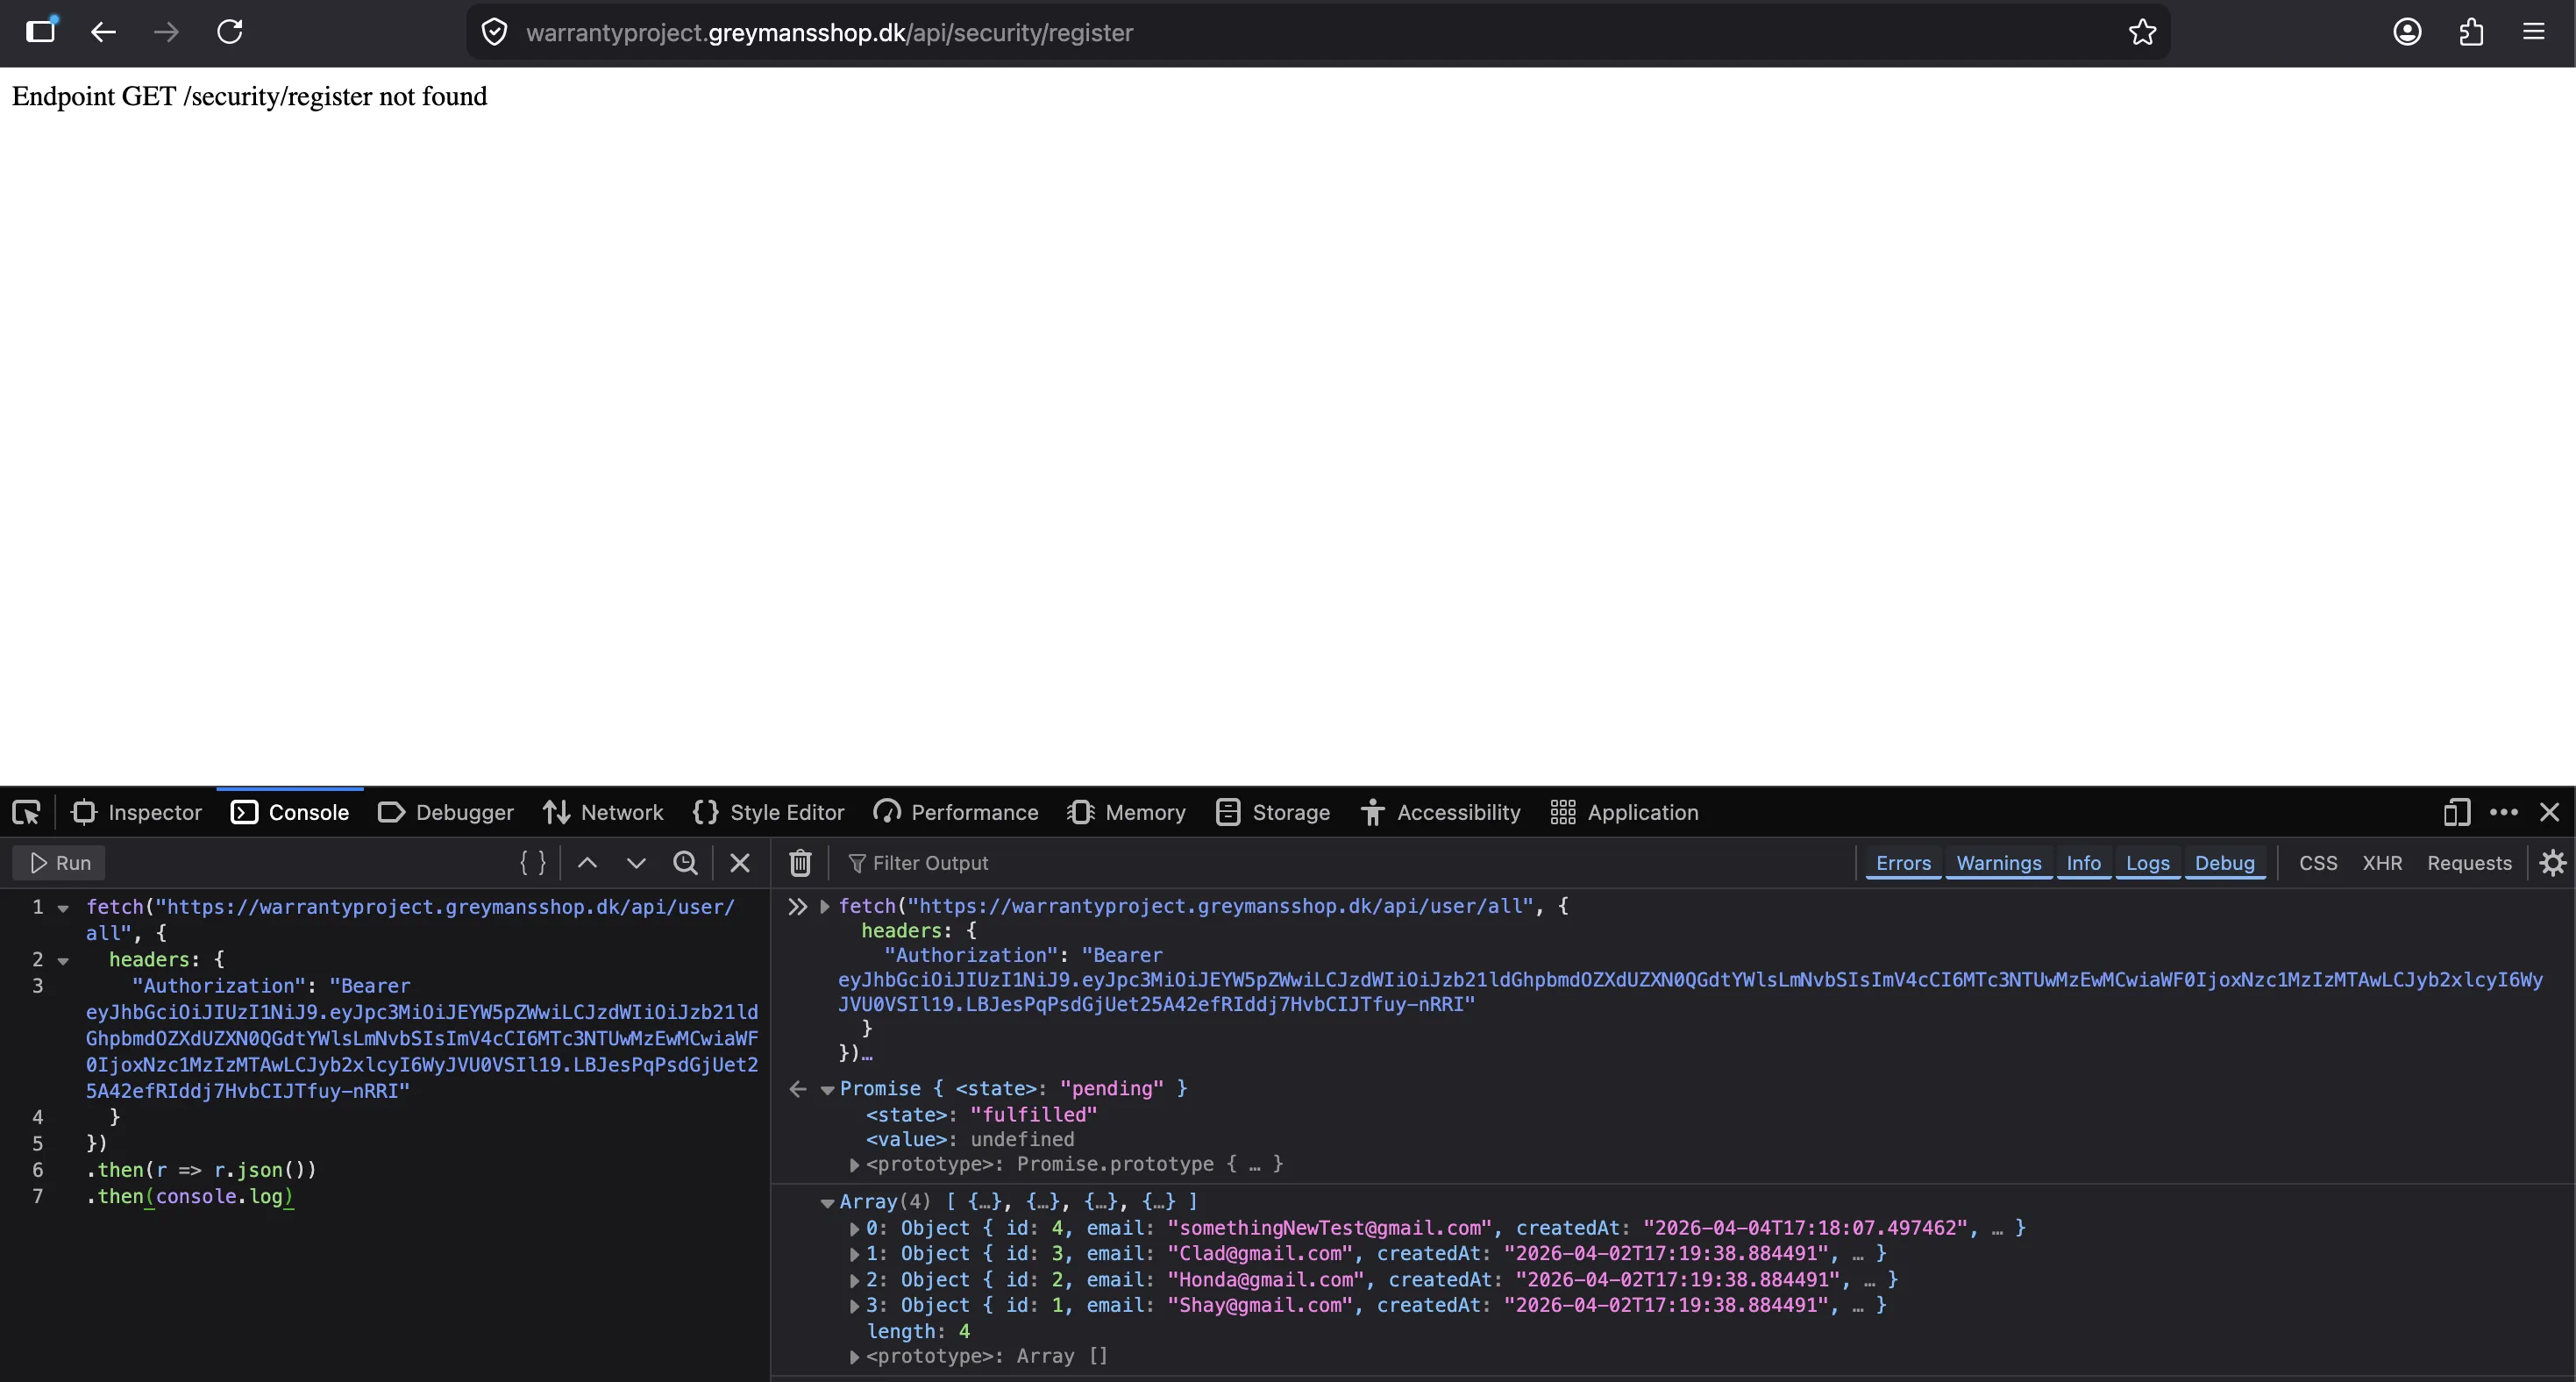This screenshot has height=1382, width=2576.
Task: Toggle responsive design mode icon
Action: pyautogui.click(x=2456, y=812)
